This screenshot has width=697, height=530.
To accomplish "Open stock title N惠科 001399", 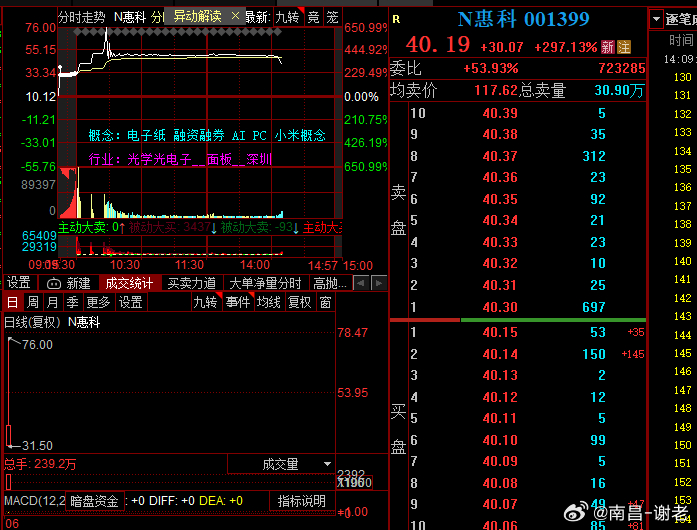I will tap(524, 19).
